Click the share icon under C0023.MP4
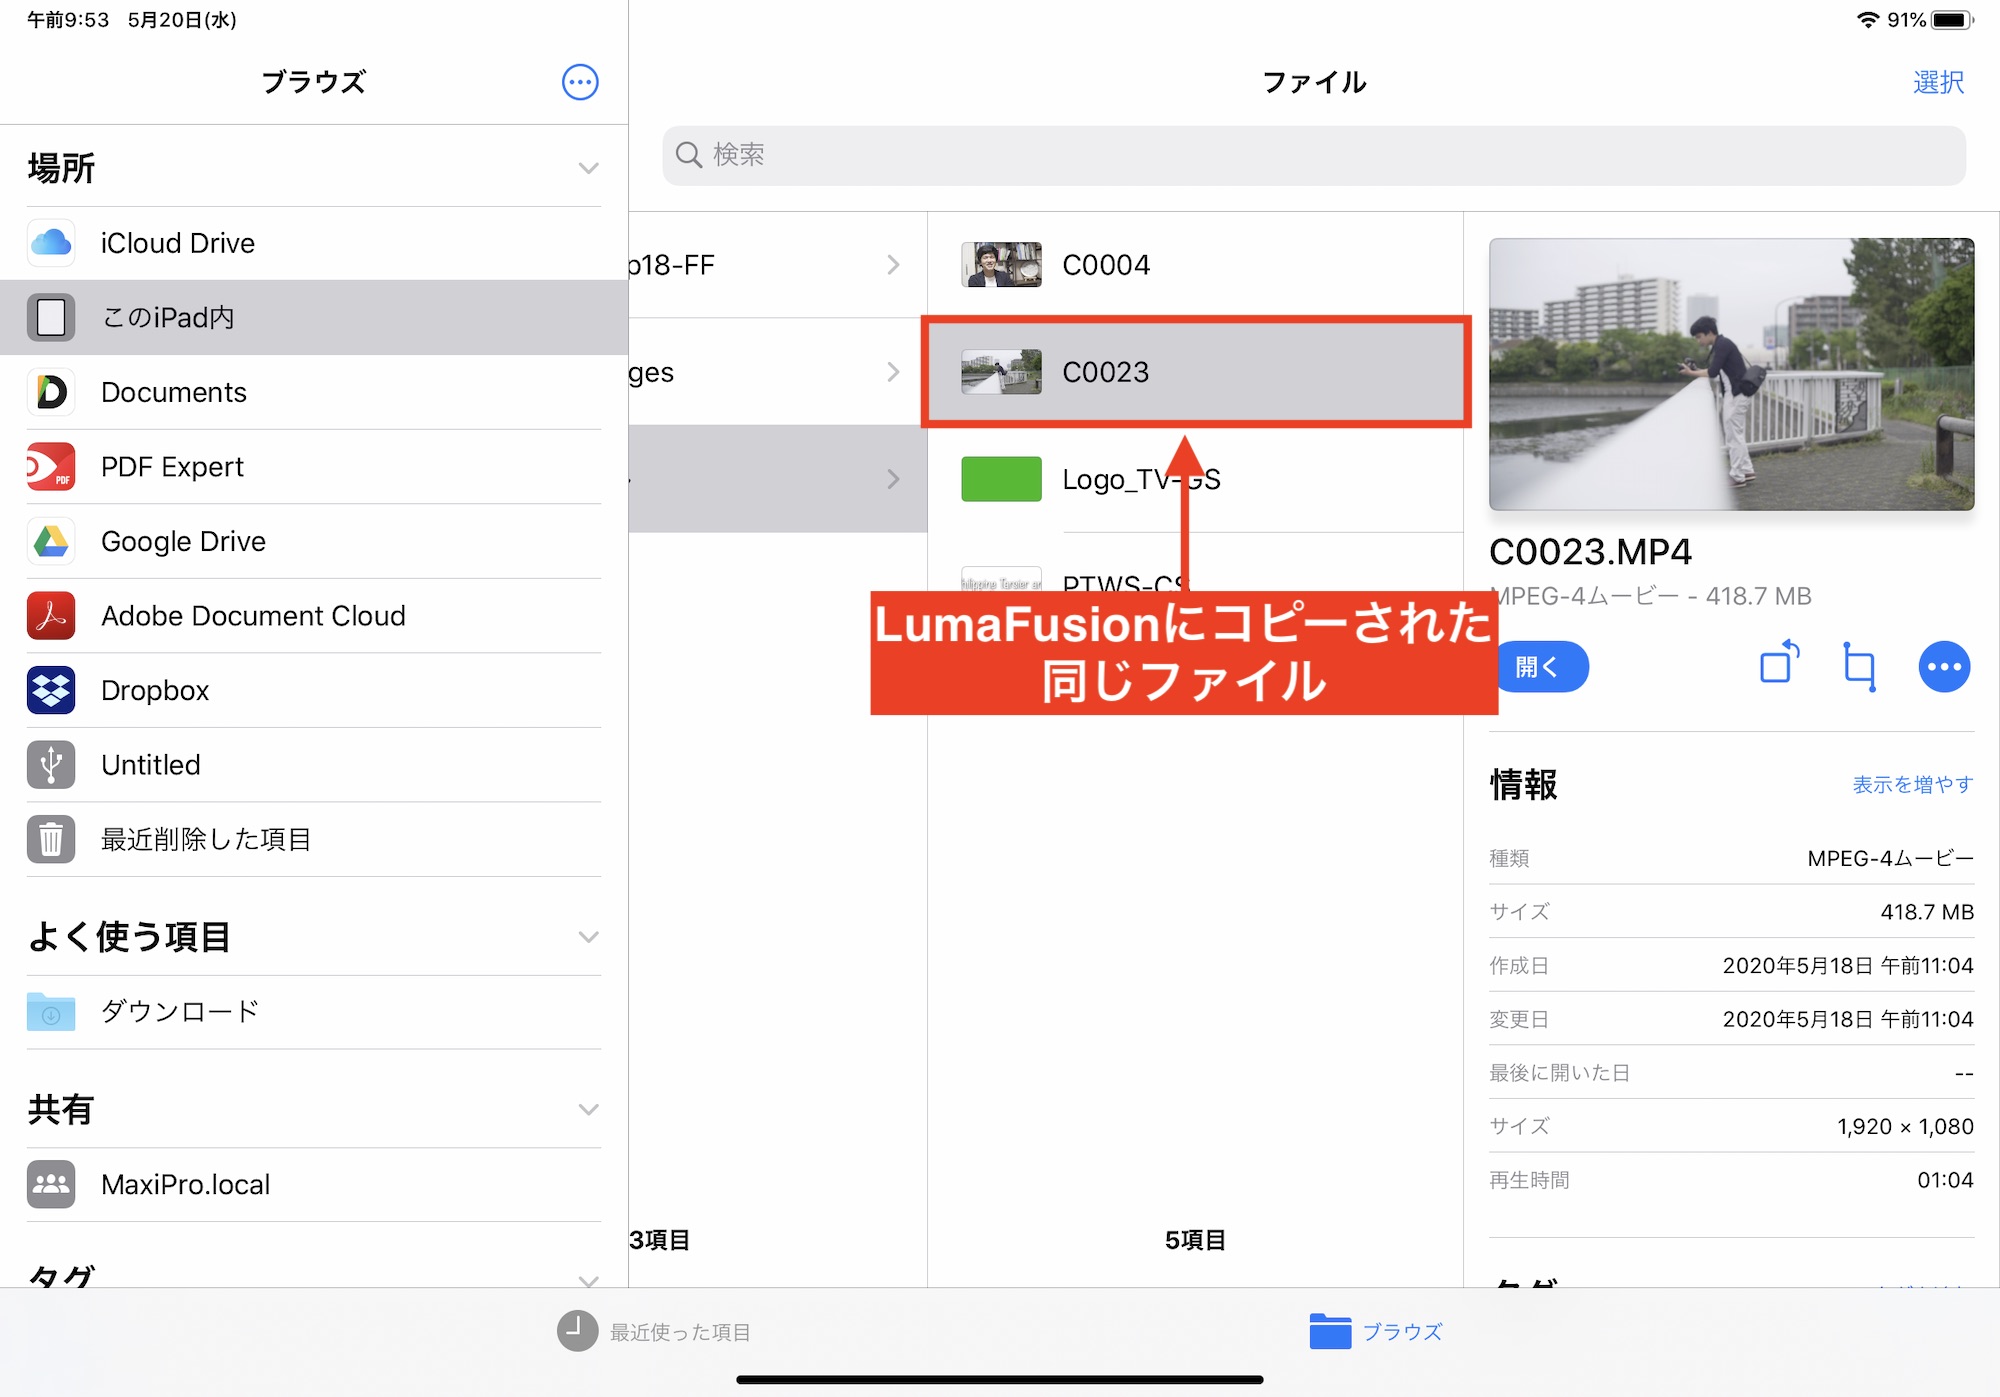 [x=1779, y=665]
